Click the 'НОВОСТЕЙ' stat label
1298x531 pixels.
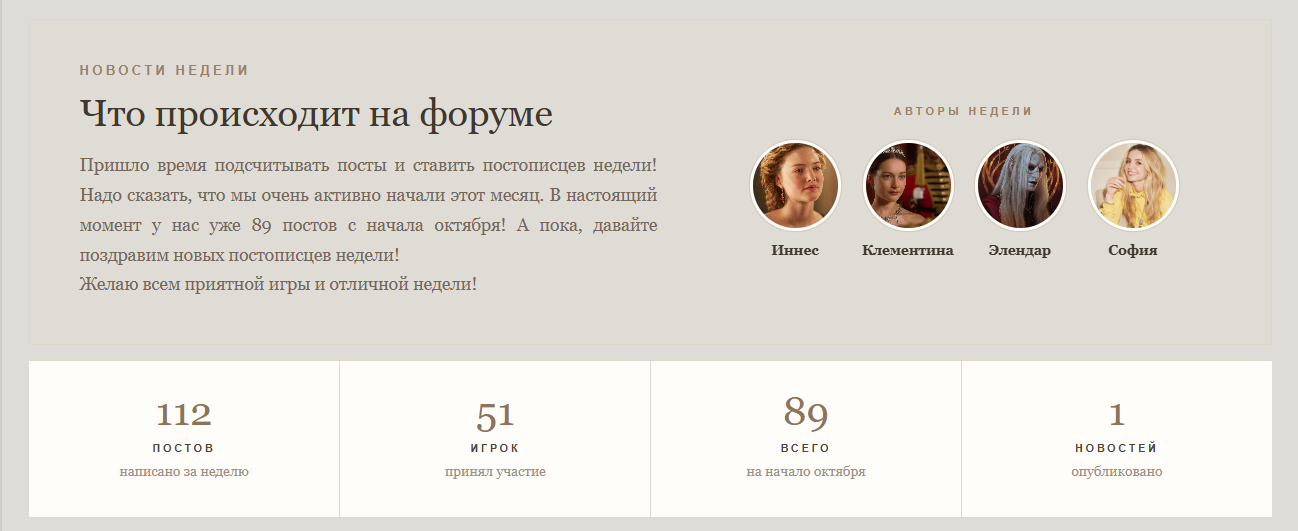click(1117, 448)
